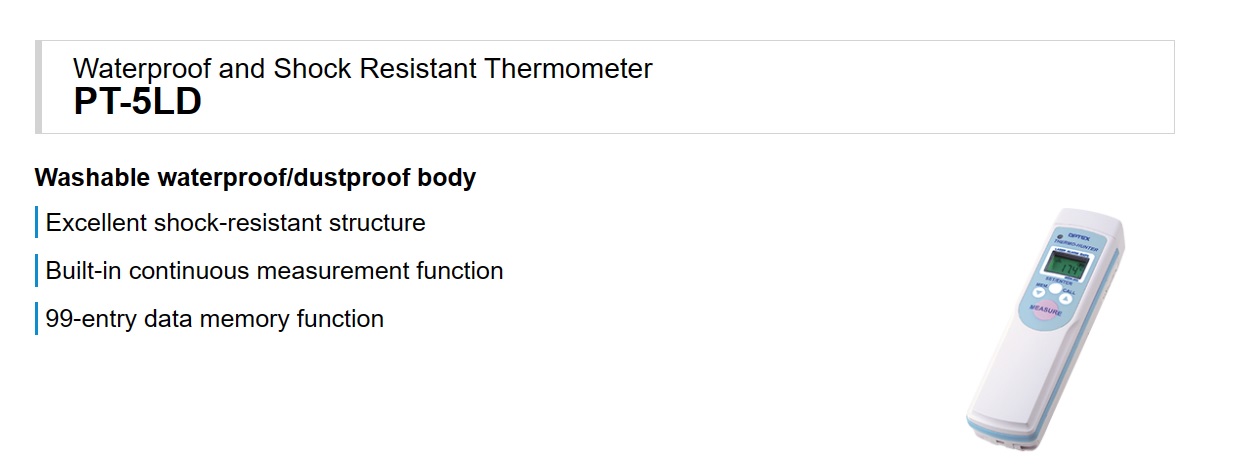Click 'Waterproof and Shock Resistant Thermometer' title text
The height and width of the screenshot is (473, 1243).
coord(363,69)
